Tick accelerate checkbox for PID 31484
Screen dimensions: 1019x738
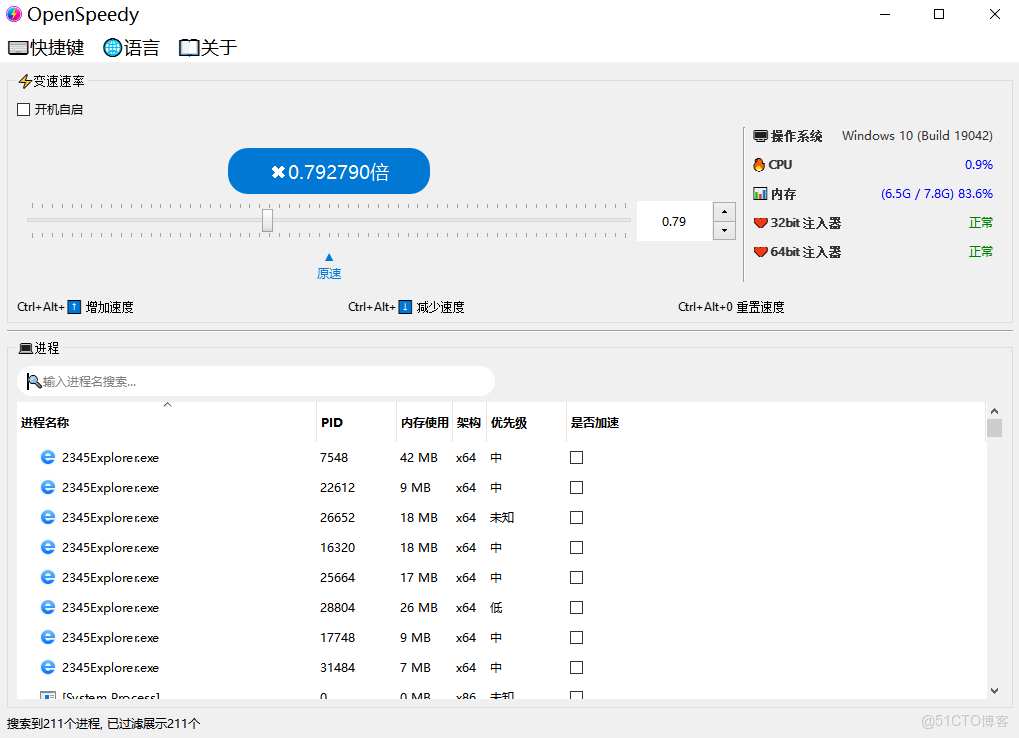(x=576, y=667)
